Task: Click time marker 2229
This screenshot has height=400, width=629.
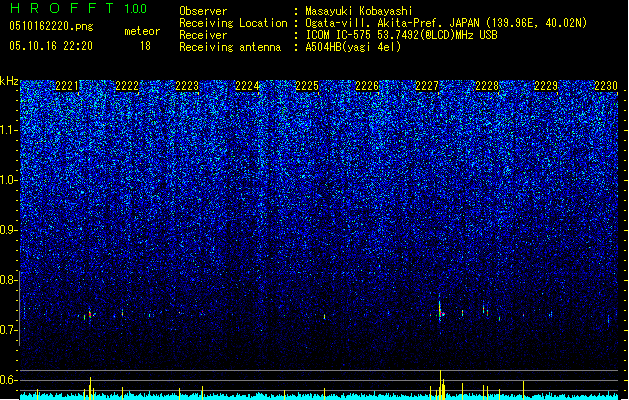Action: [x=546, y=86]
